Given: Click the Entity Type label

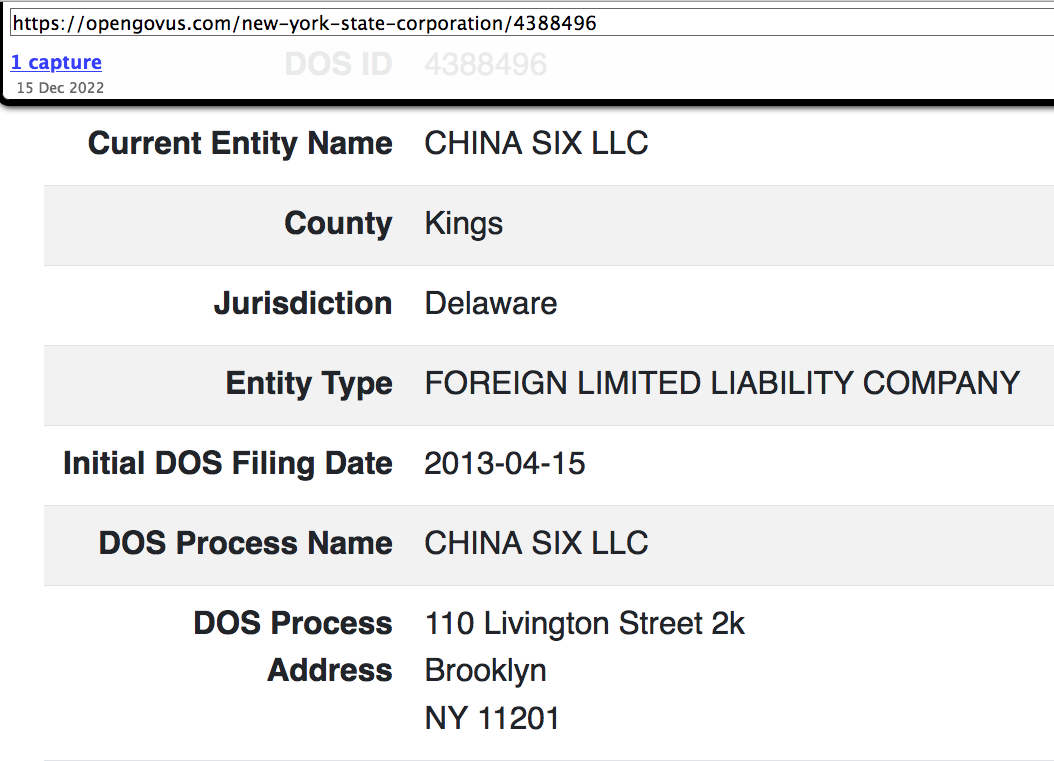Looking at the screenshot, I should coord(309,383).
